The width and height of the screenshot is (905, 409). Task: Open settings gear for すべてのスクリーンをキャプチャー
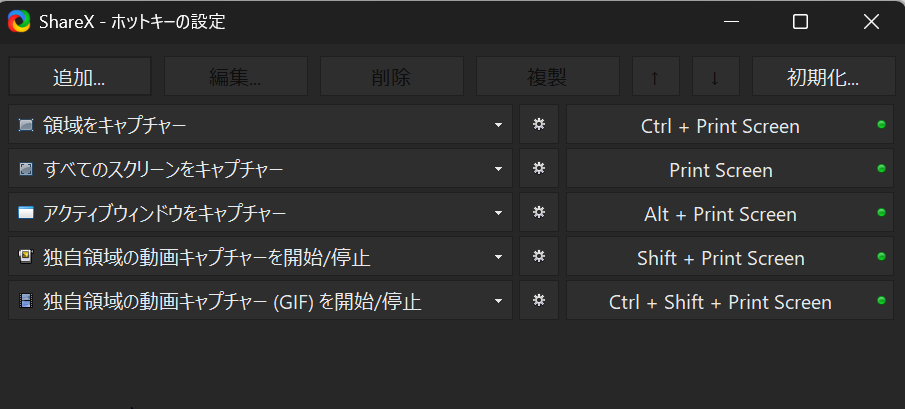[538, 169]
